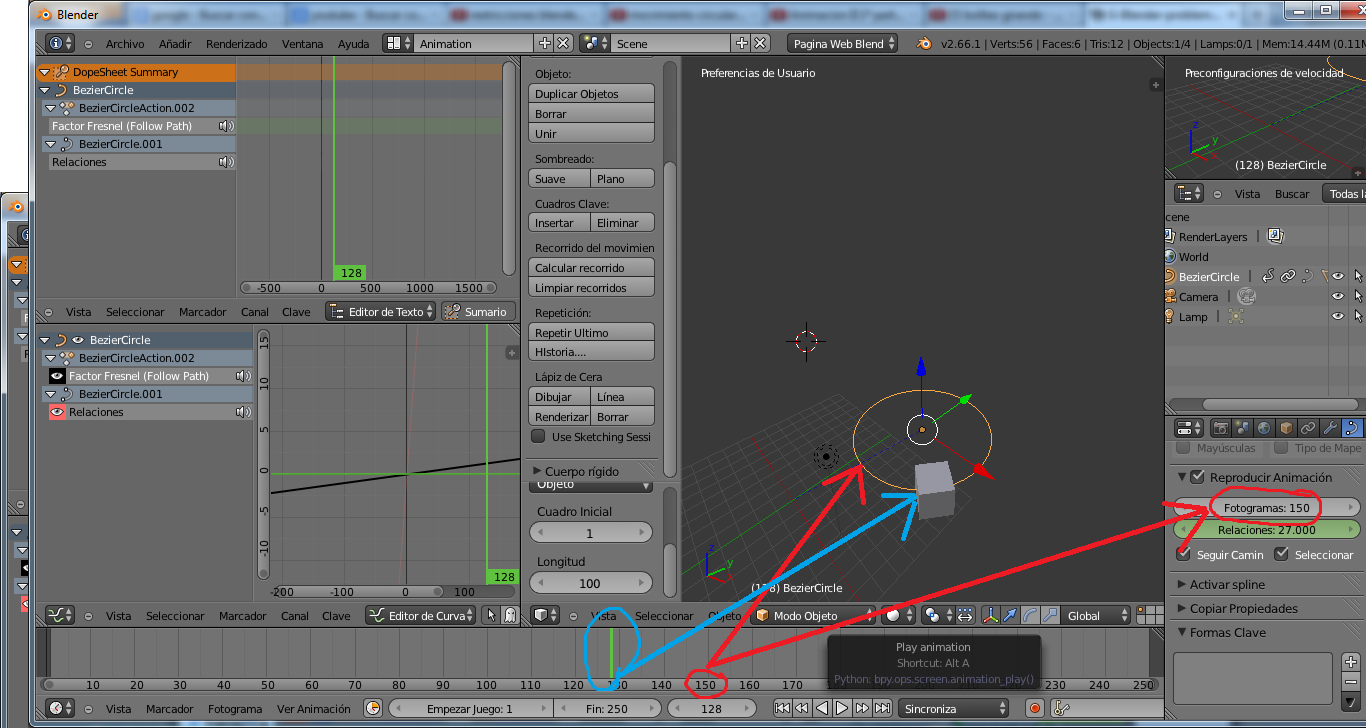Click the keying set key icon

point(1061,708)
